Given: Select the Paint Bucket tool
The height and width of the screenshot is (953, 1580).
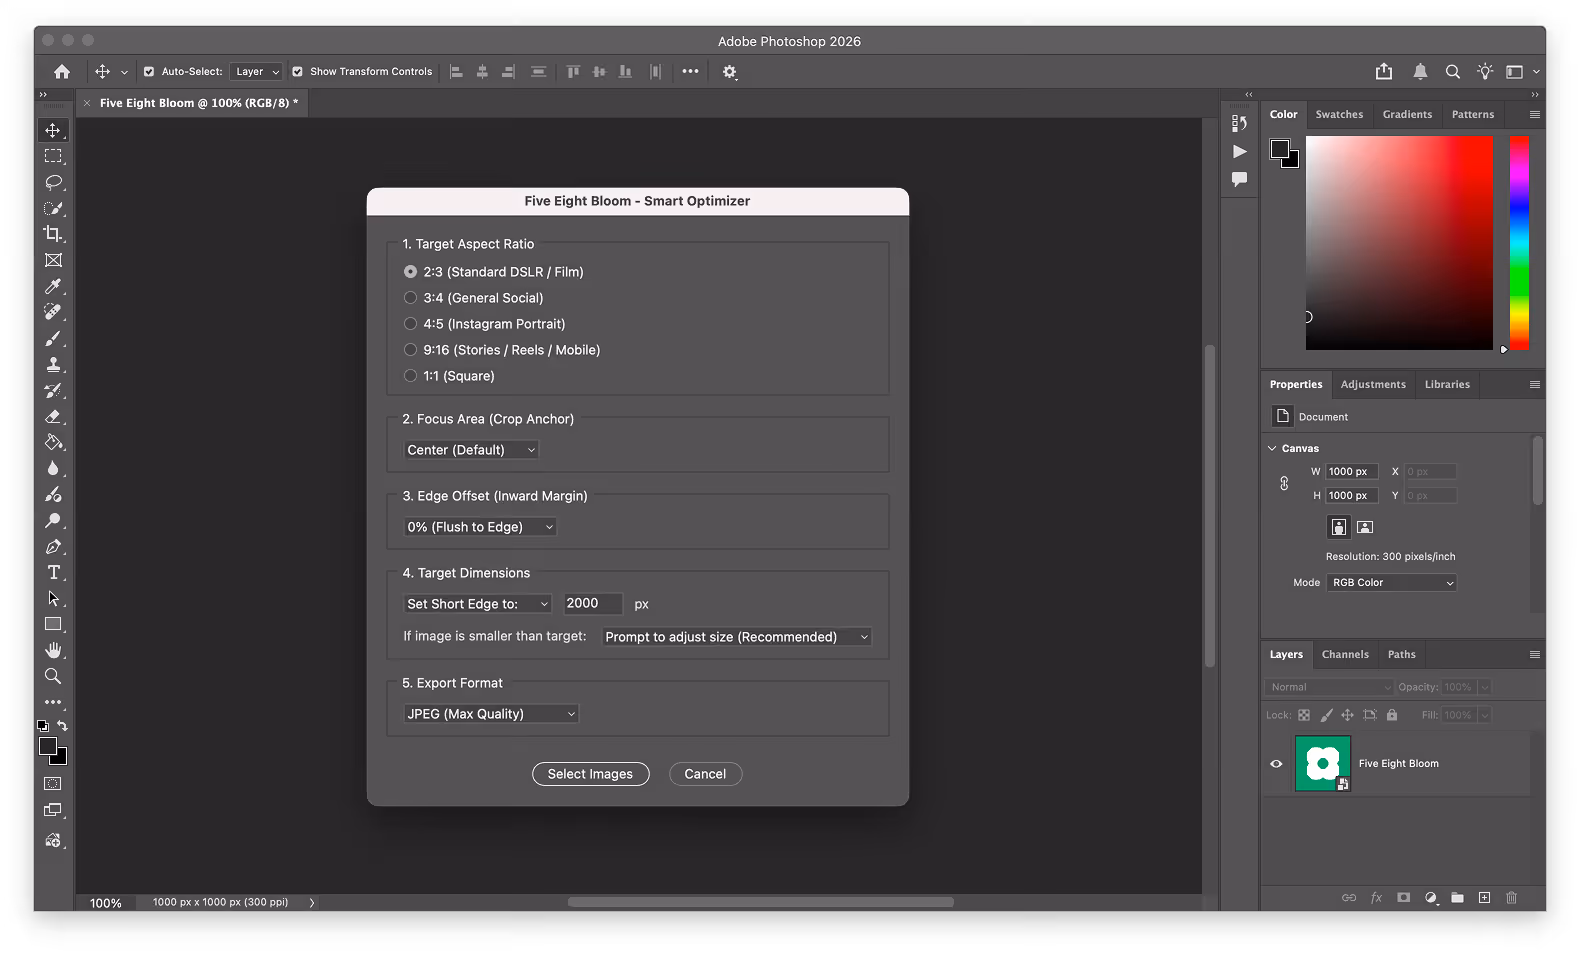Looking at the screenshot, I should (x=53, y=442).
